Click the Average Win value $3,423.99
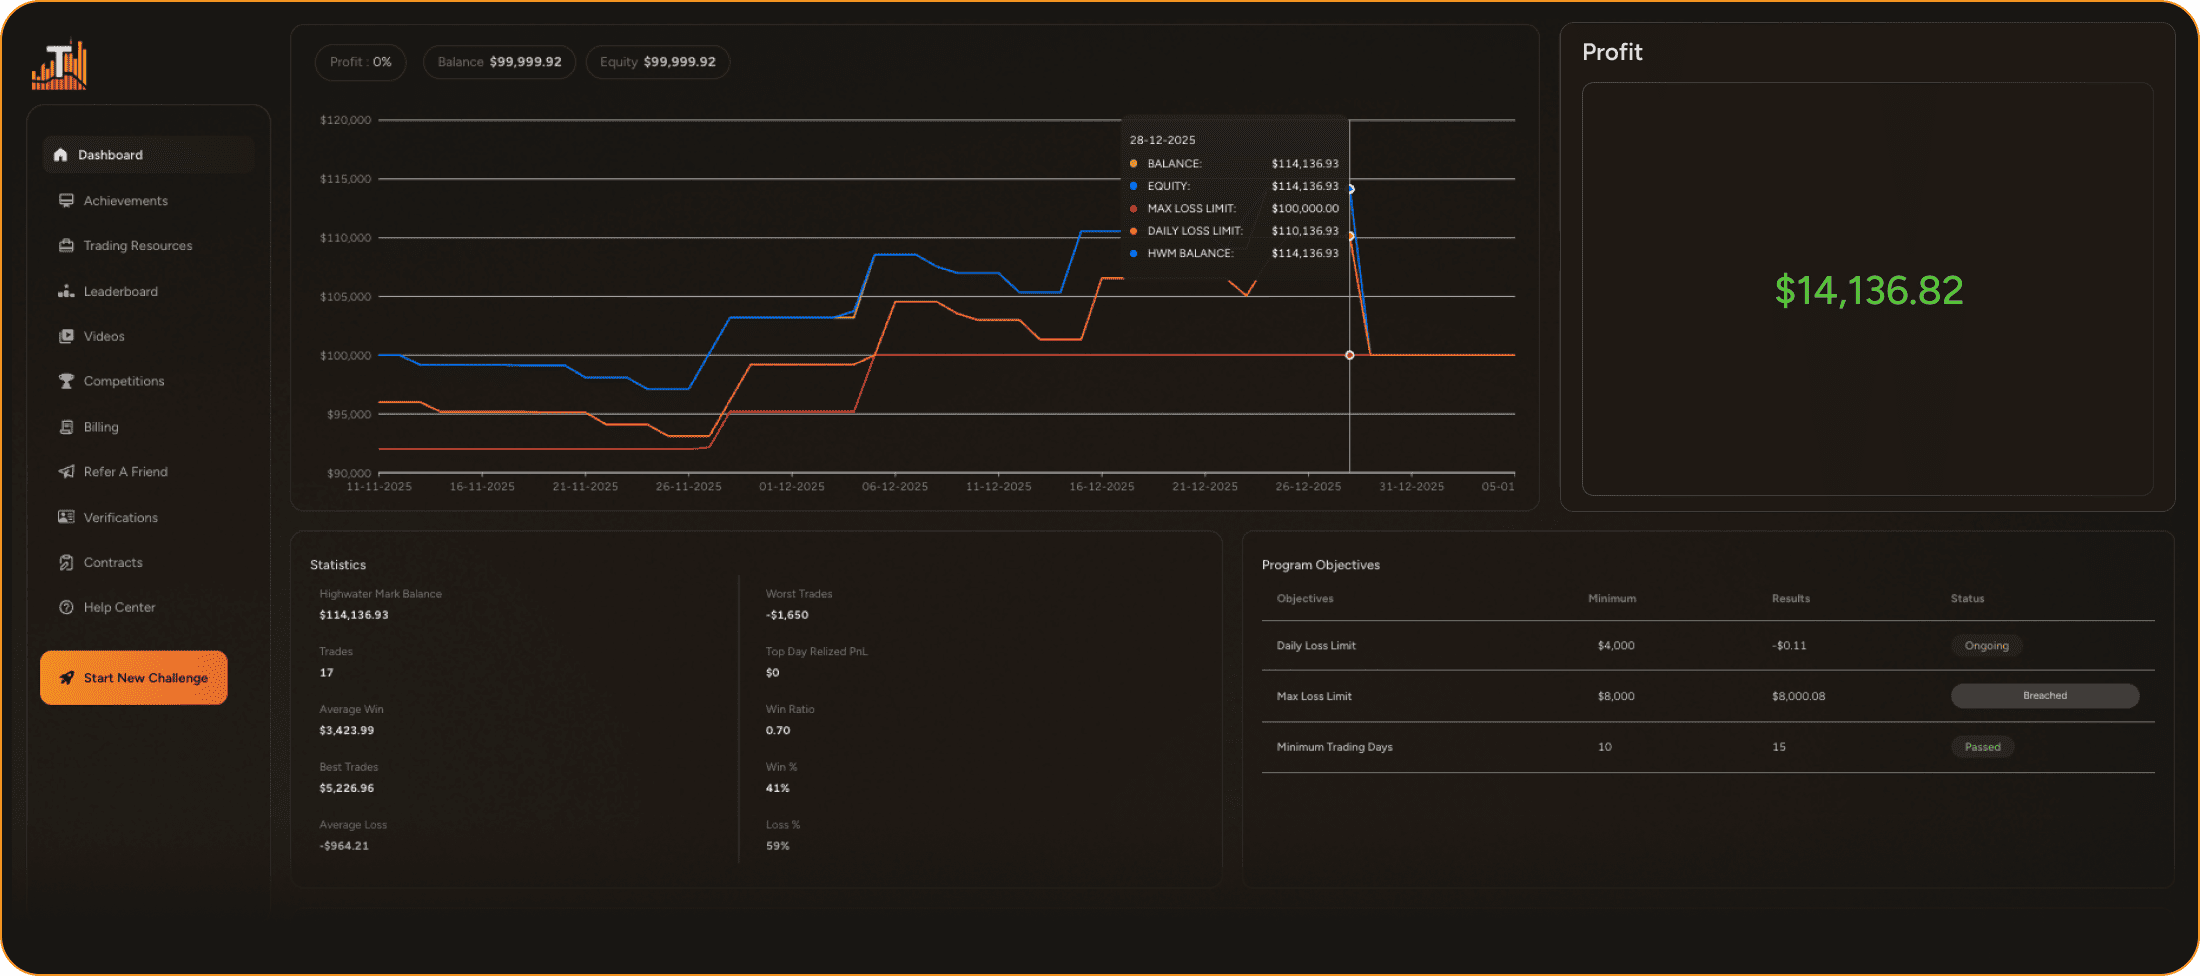 pos(346,731)
